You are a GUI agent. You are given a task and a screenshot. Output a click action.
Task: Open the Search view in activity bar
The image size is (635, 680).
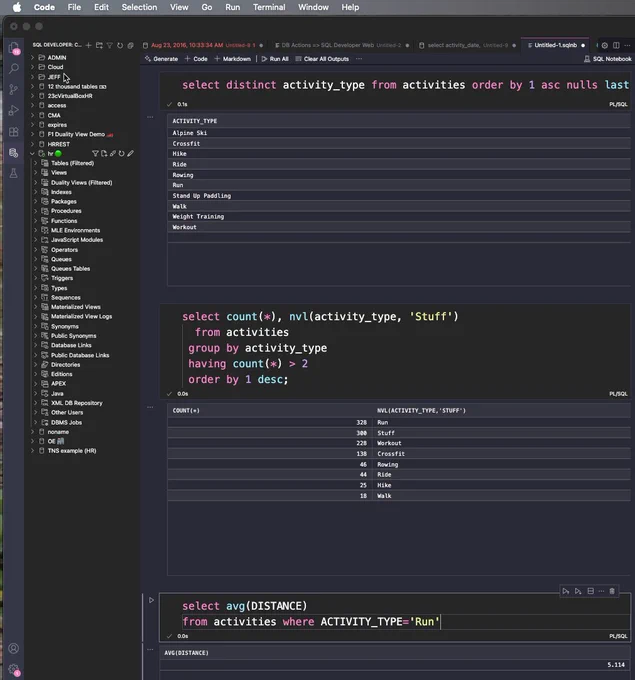click(x=14, y=69)
